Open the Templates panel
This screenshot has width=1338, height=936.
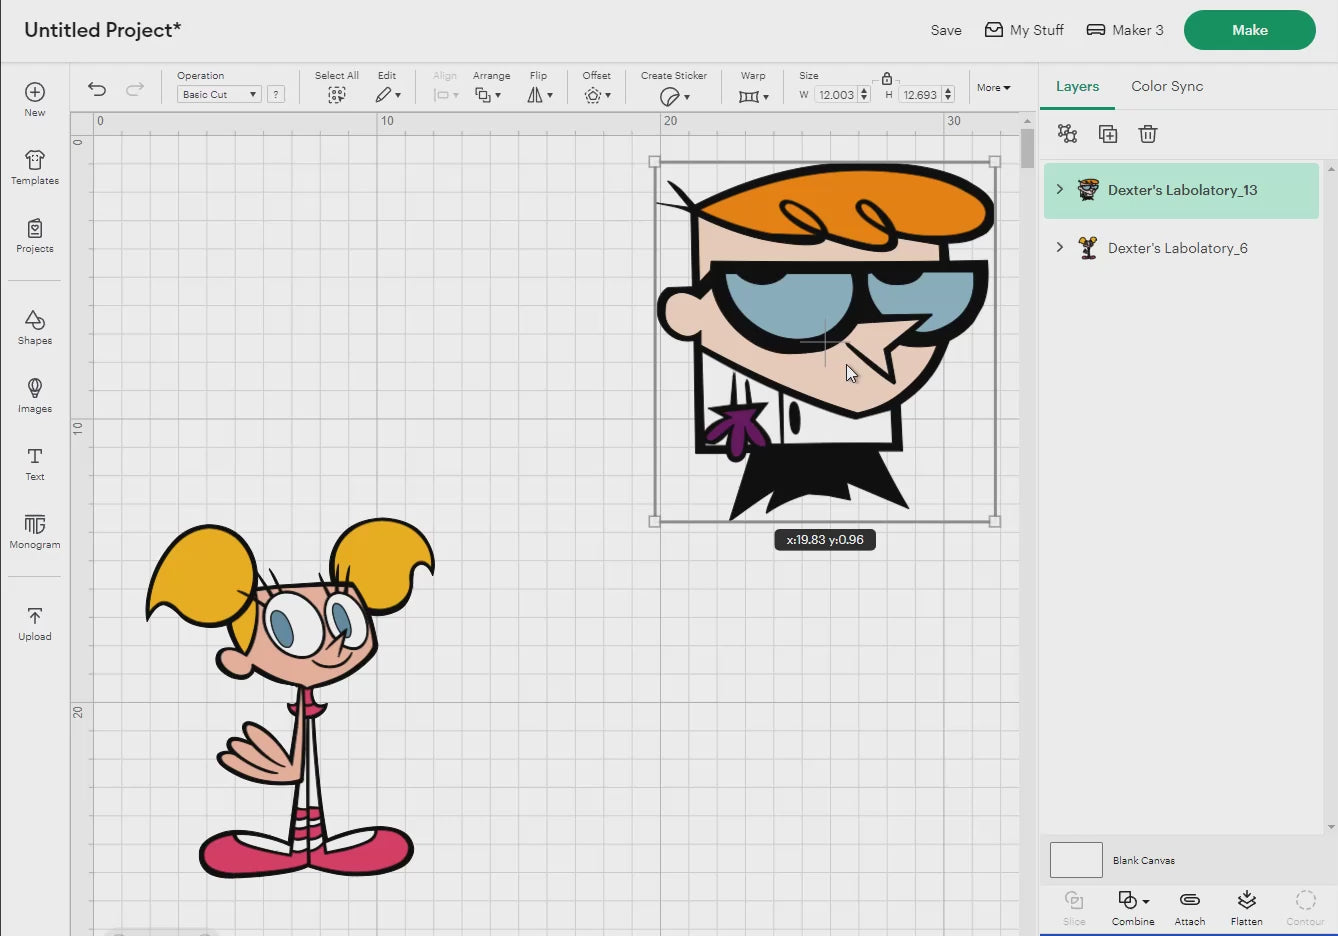tap(35, 167)
